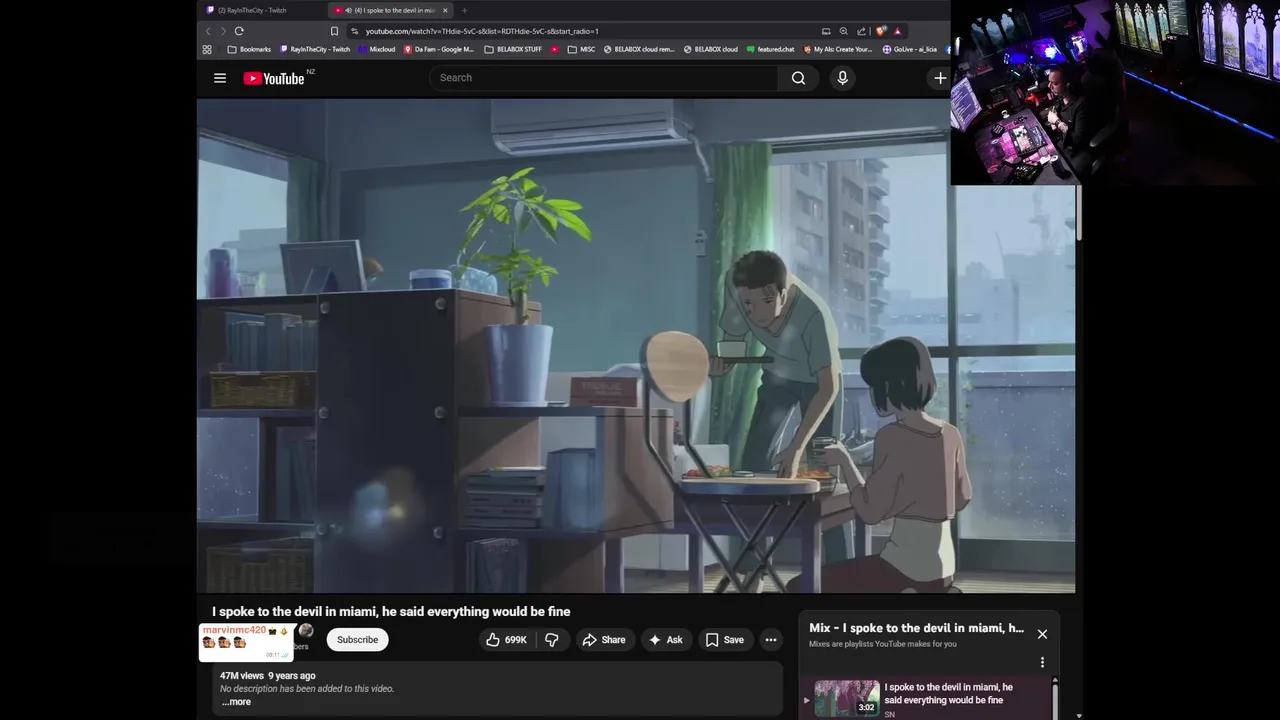1280x720 pixels.
Task: Reload the YouTube page
Action: tap(239, 31)
